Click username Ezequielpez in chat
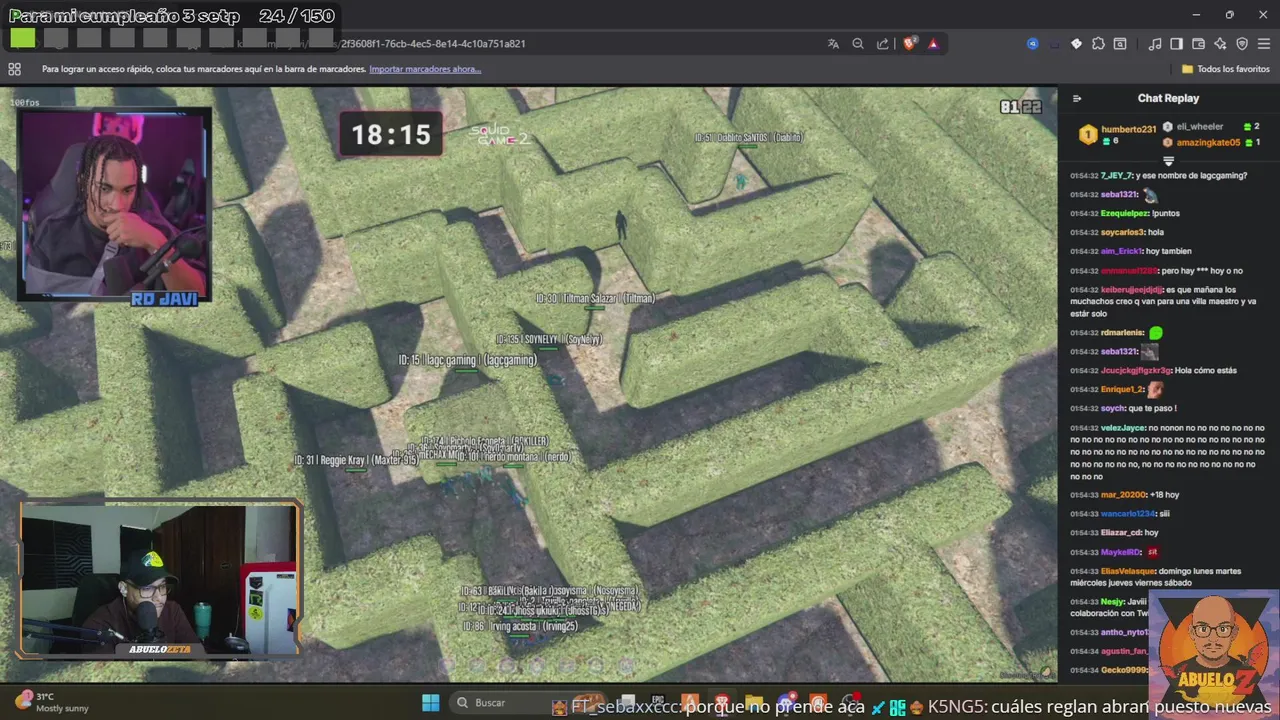Viewport: 1280px width, 720px height. click(x=1126, y=213)
